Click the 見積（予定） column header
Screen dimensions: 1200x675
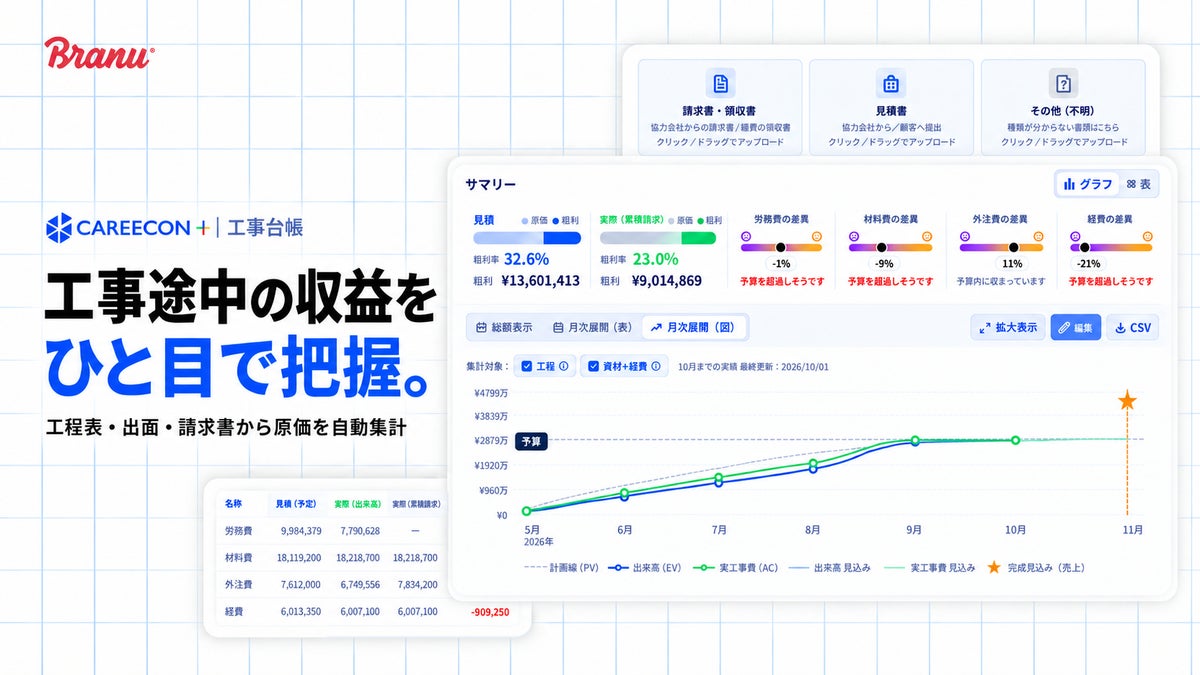(x=298, y=504)
